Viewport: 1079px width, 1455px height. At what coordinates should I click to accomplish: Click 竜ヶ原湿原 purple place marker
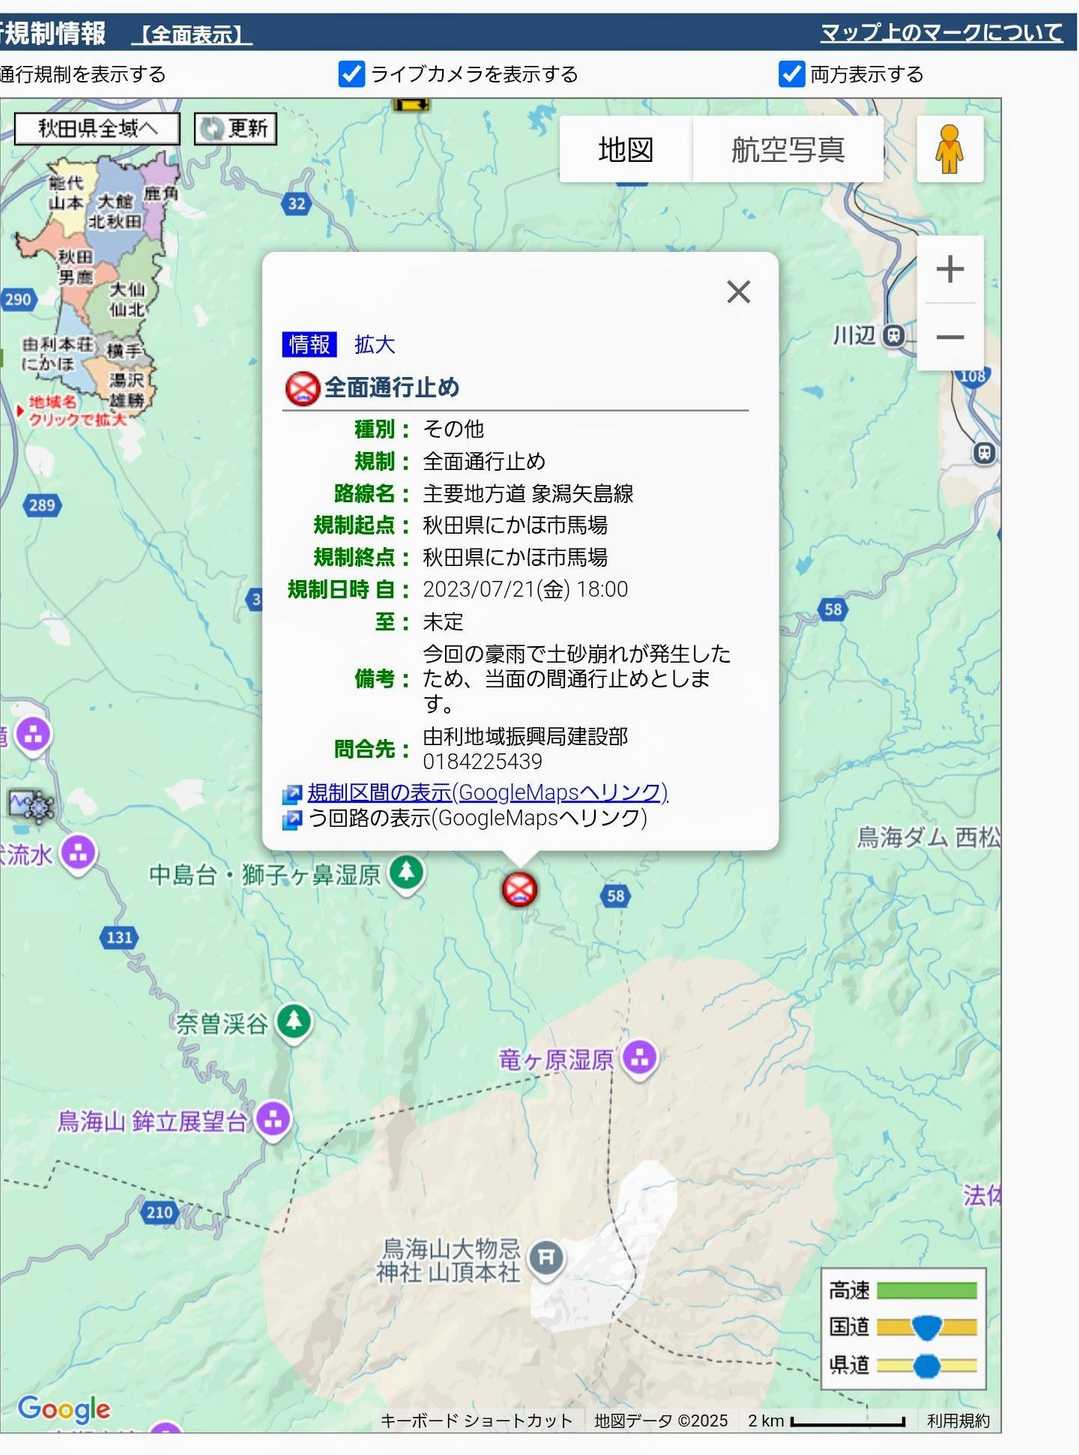[x=640, y=1058]
